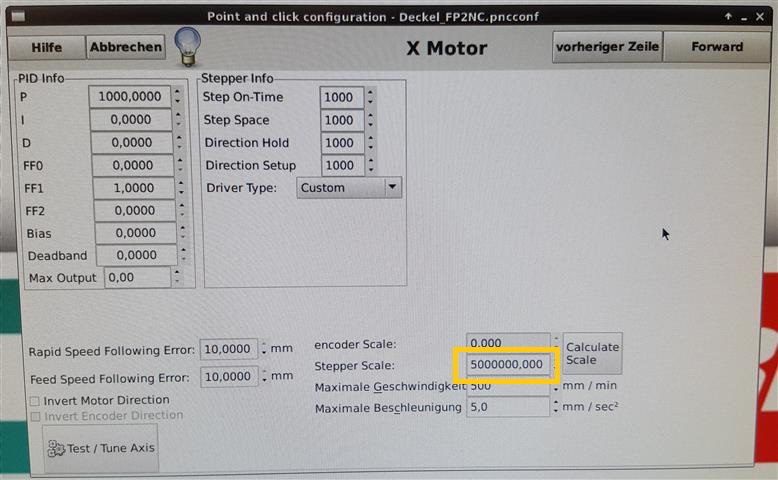This screenshot has height=480, width=778.
Task: Click spinner arrows of Maximale Beschleunigung
Action: point(555,407)
